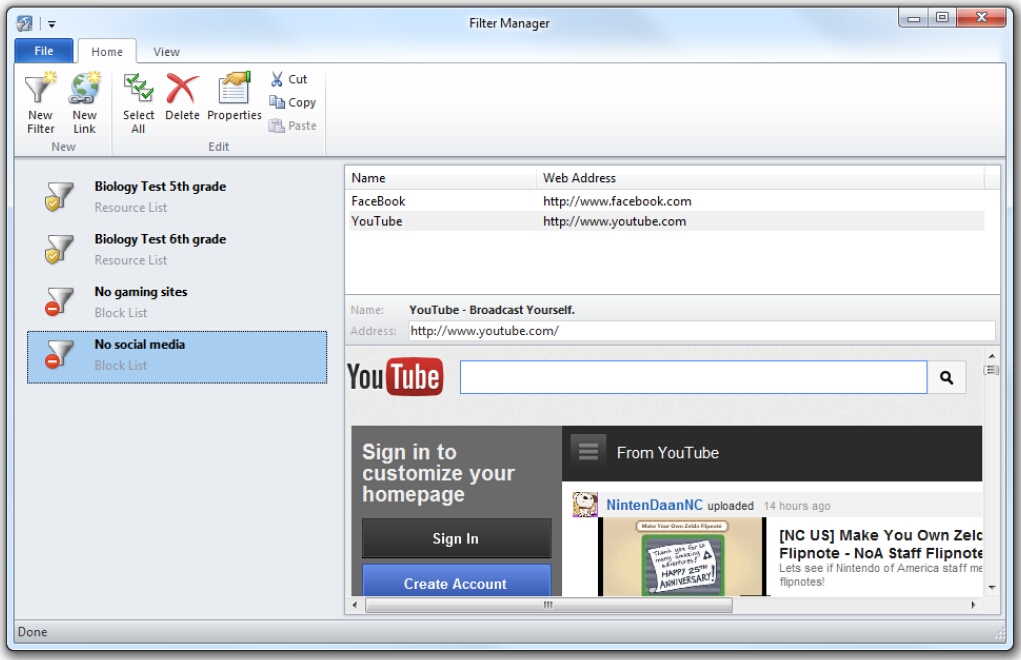Image resolution: width=1021 pixels, height=660 pixels.
Task: Sort by the Name column header
Action: tap(441, 178)
